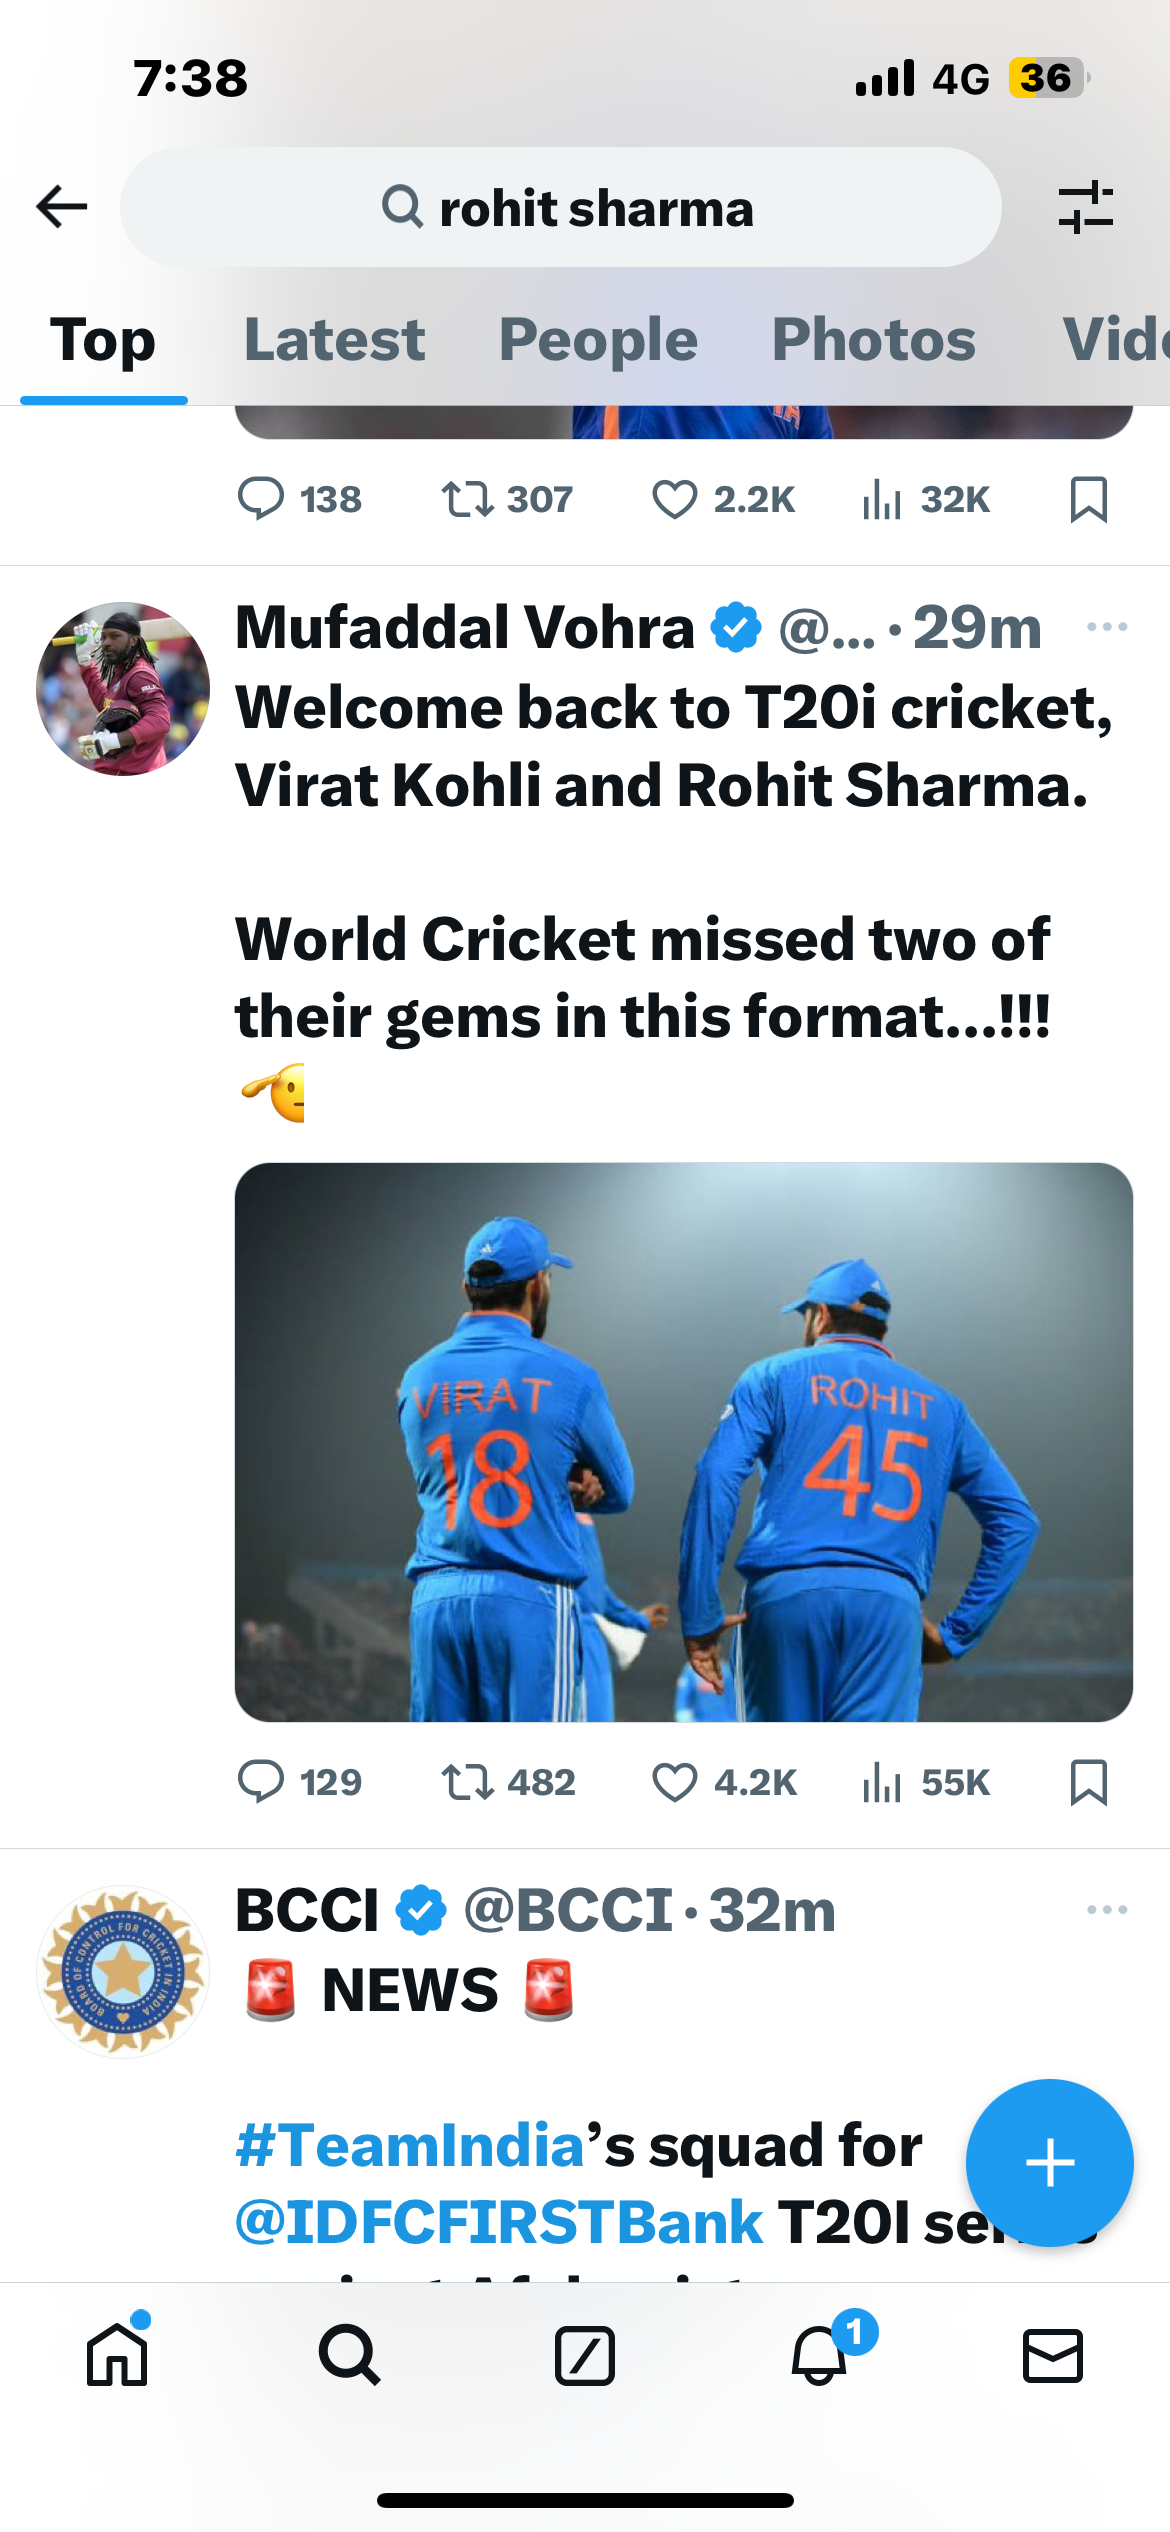Bookmark Mufaddal Vohra's post

1088,1782
